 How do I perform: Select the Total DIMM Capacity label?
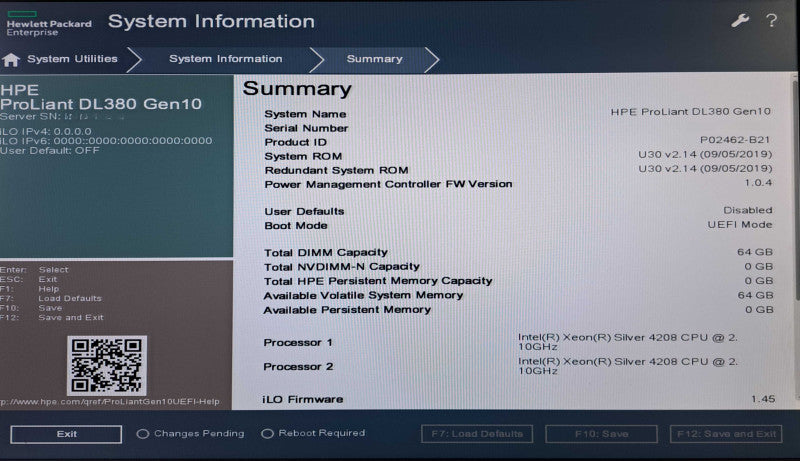pos(326,252)
